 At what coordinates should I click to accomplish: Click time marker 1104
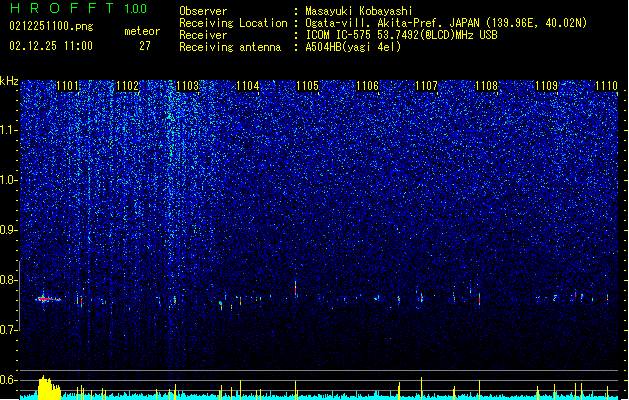tap(248, 86)
